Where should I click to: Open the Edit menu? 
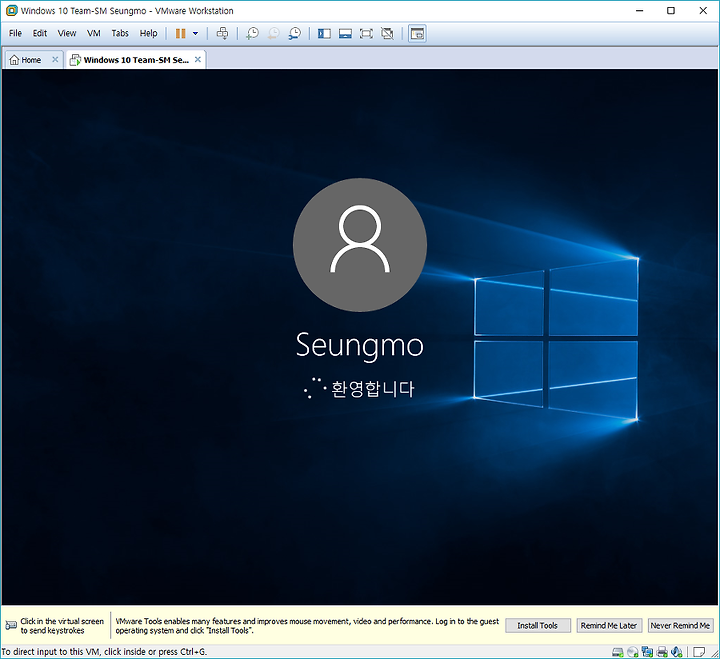pos(39,33)
